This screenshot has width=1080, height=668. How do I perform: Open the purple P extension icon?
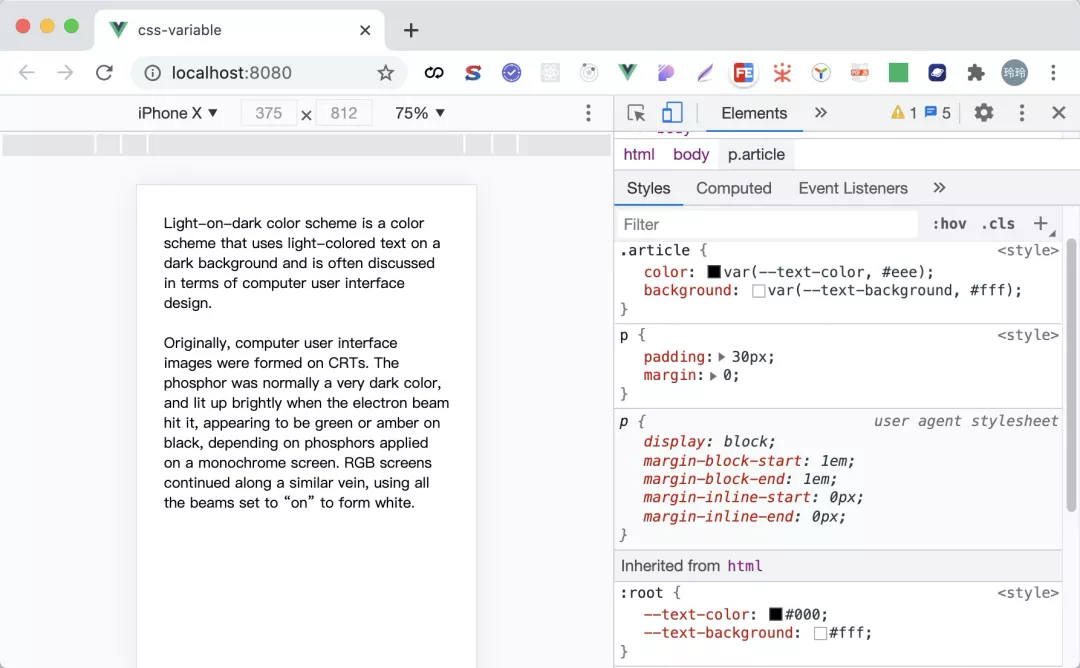(666, 72)
